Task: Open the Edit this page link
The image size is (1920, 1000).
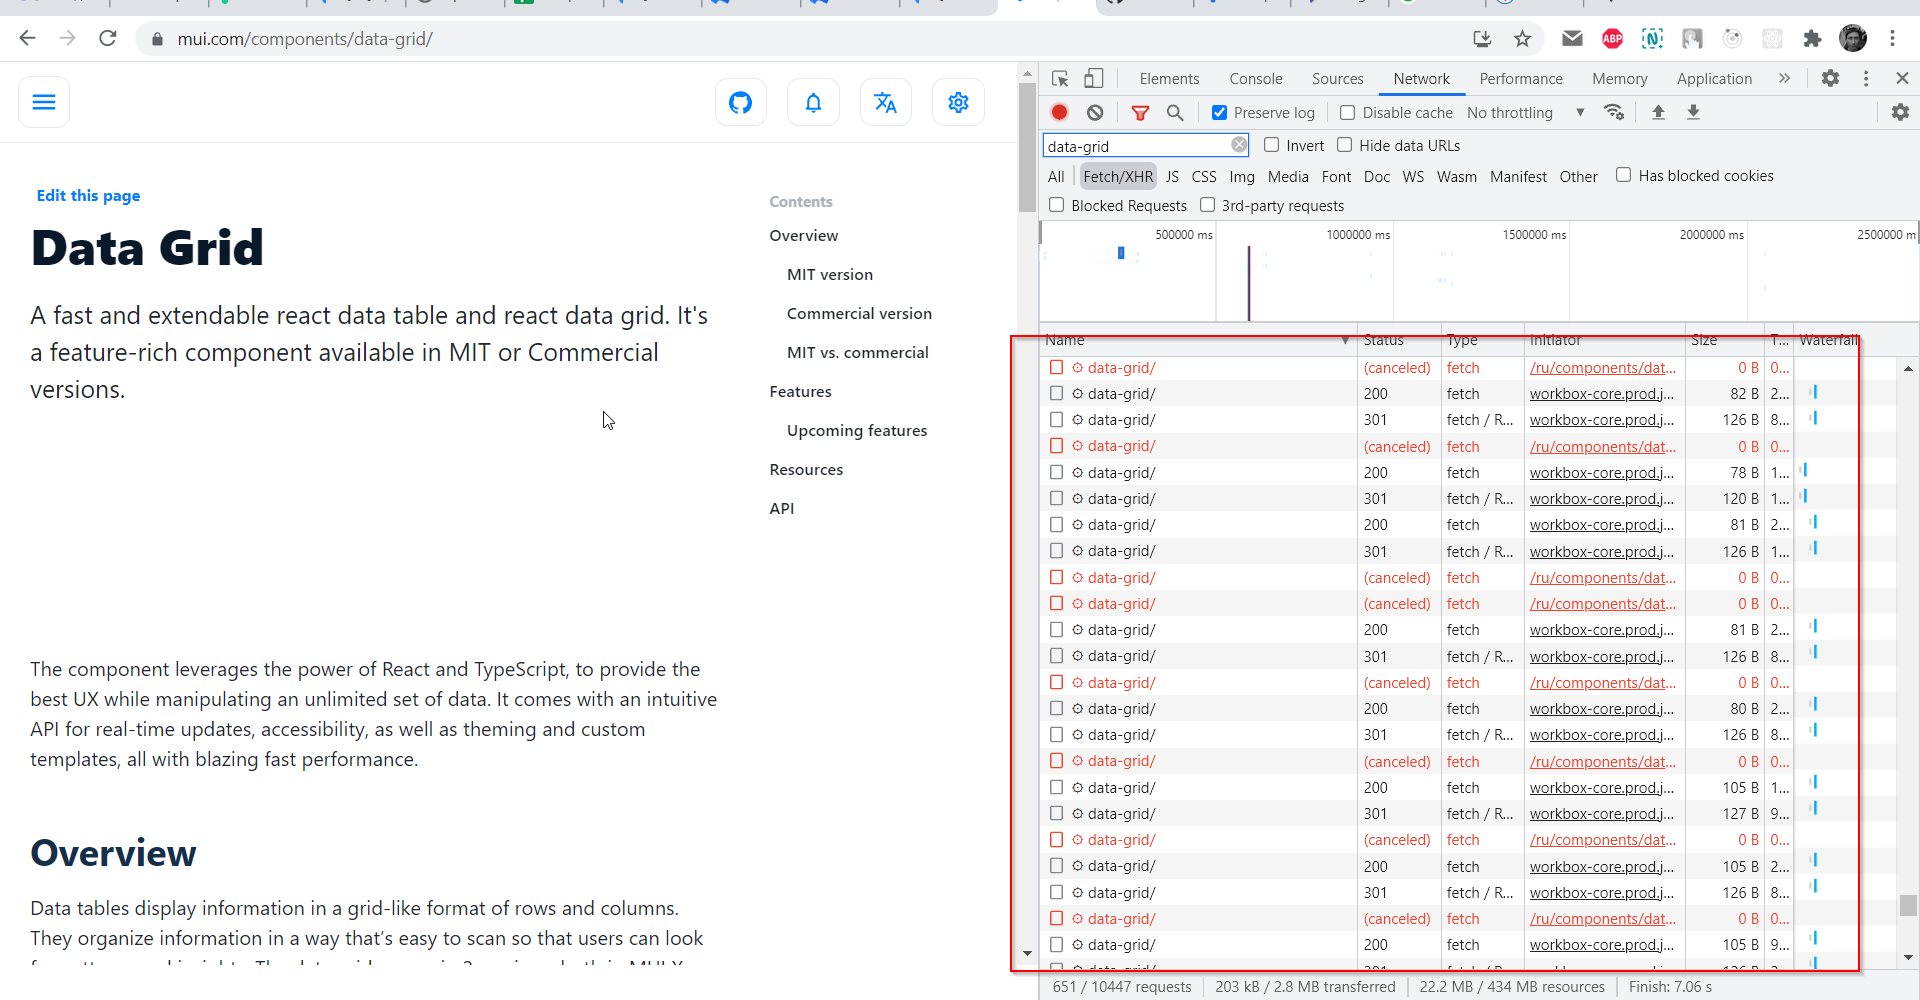Action: point(88,195)
